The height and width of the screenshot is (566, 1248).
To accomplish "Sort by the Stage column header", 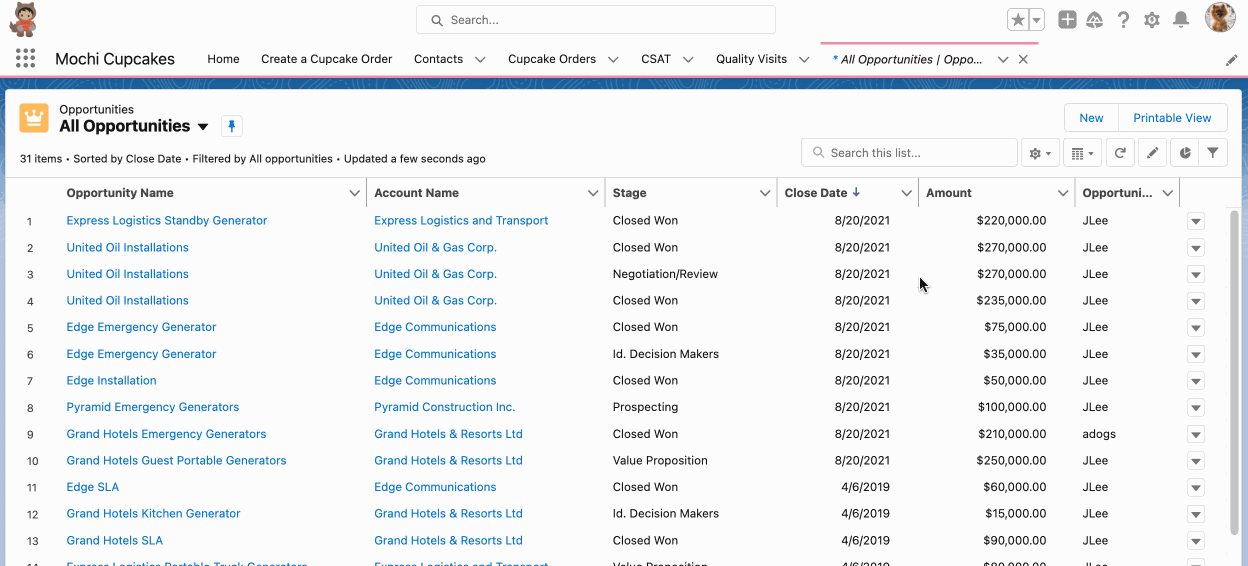I will click(629, 193).
